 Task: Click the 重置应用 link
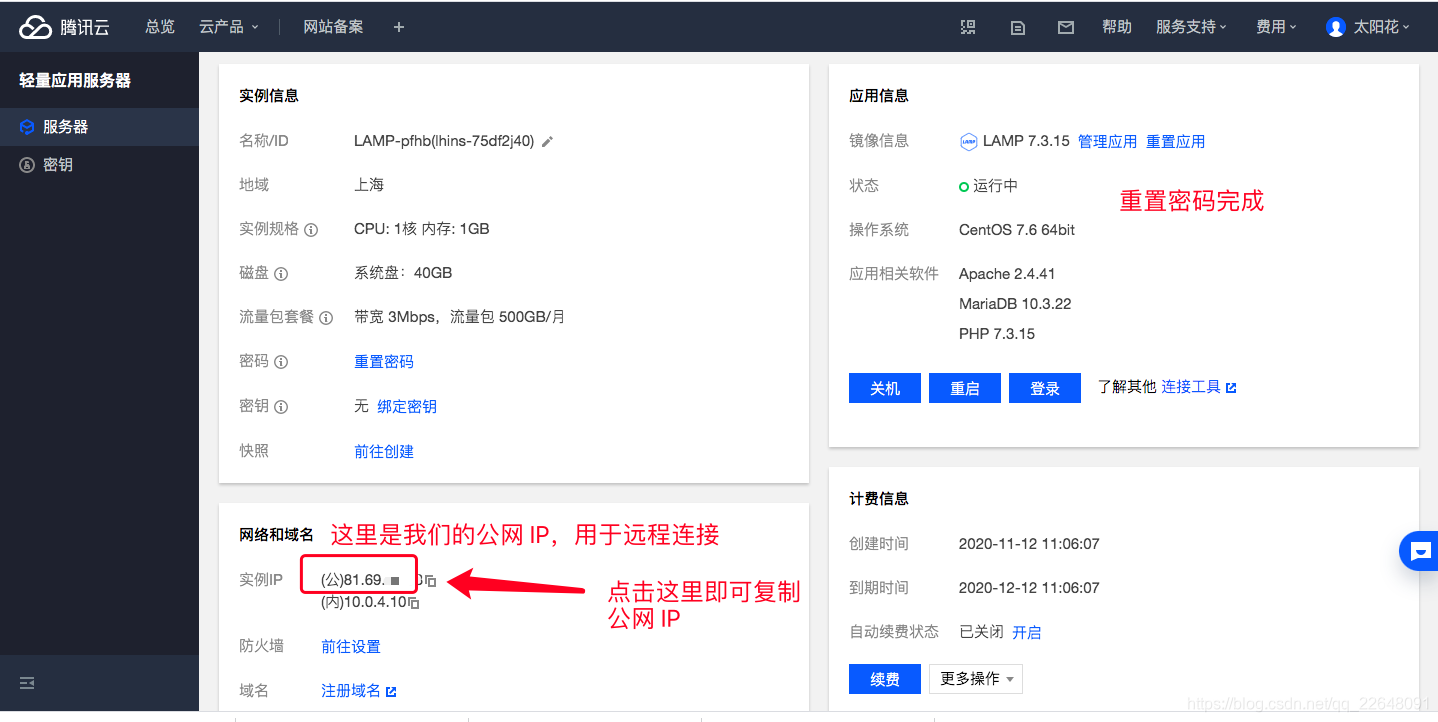coord(1175,142)
